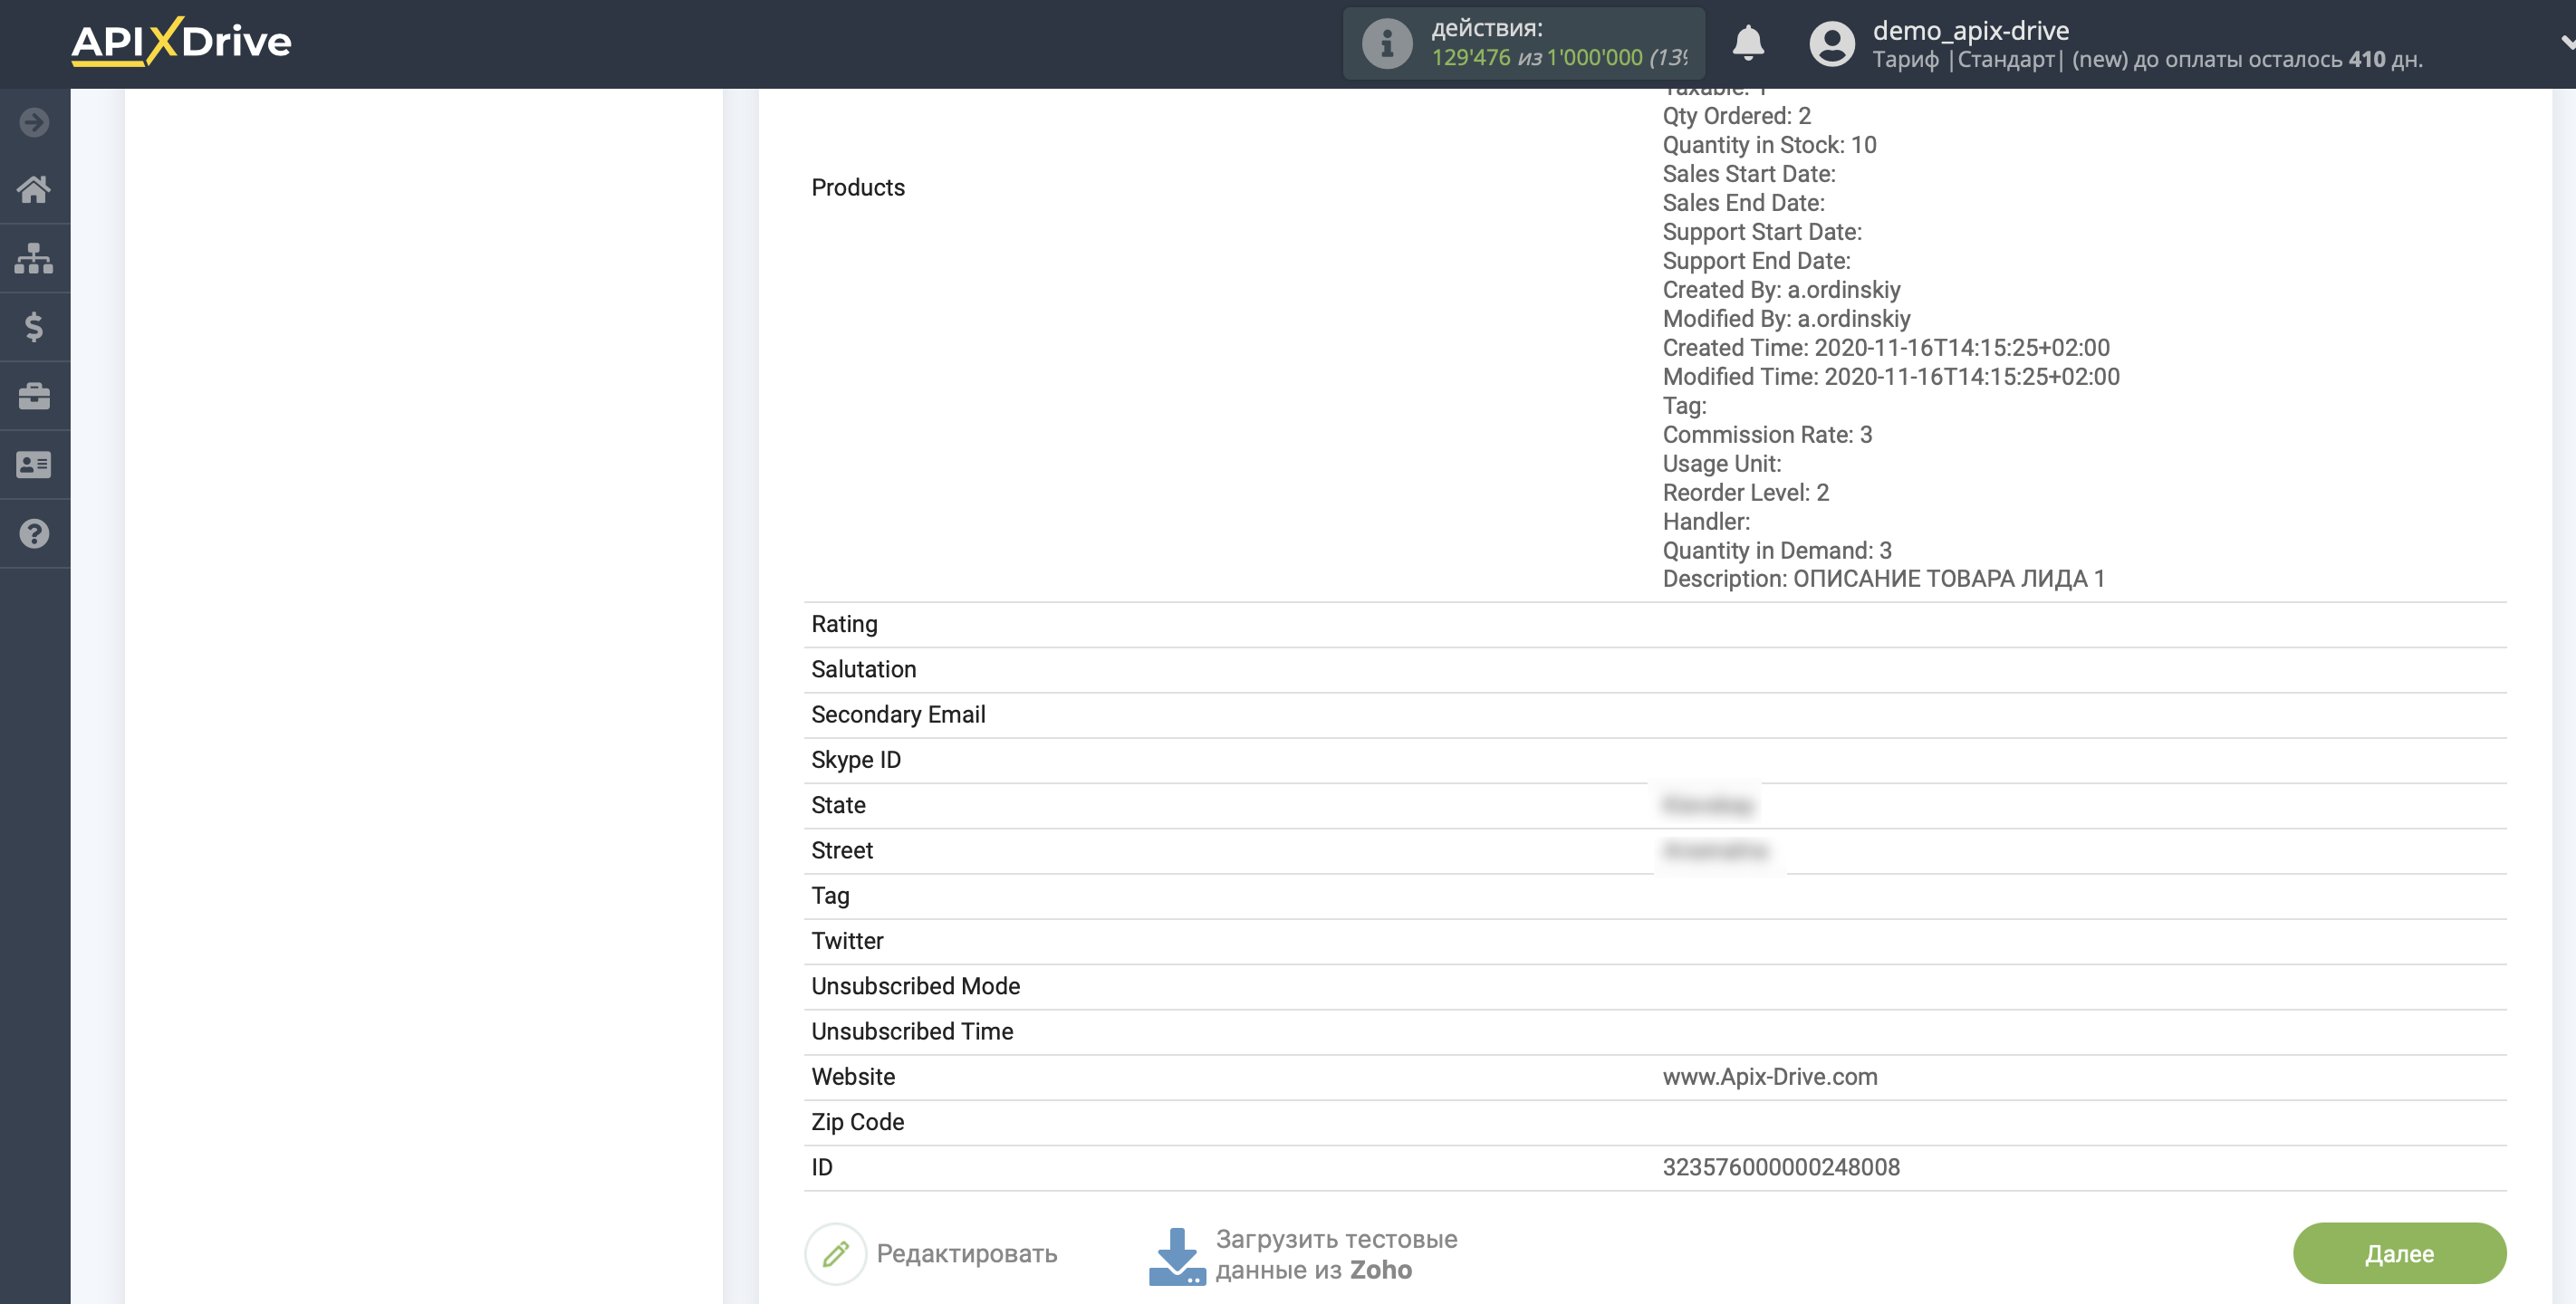Open demo_apix-drive account name
Screen dimensions: 2576x1304
click(1970, 30)
